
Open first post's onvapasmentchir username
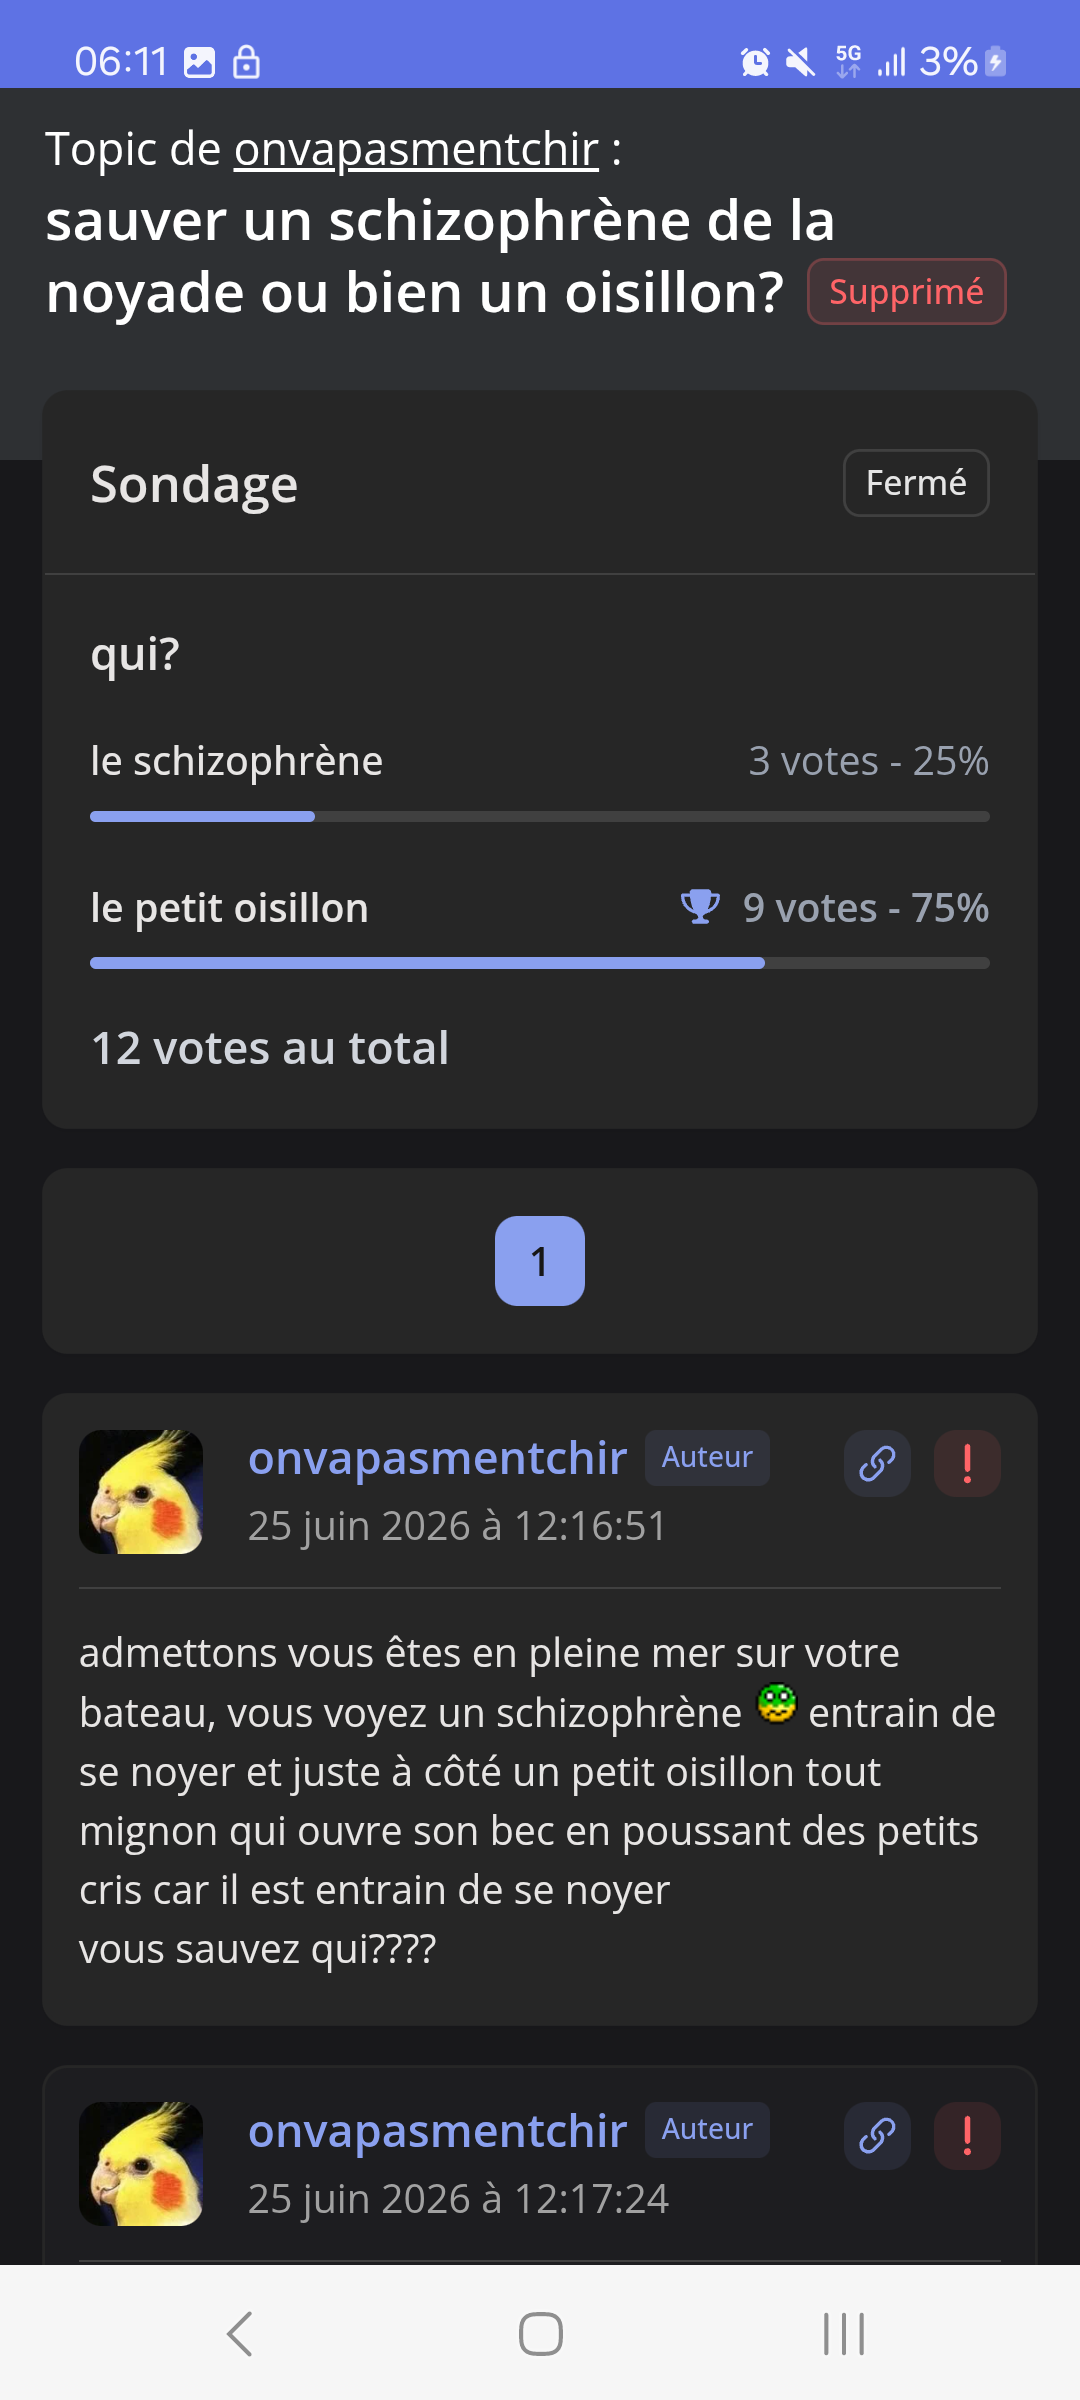(437, 1458)
